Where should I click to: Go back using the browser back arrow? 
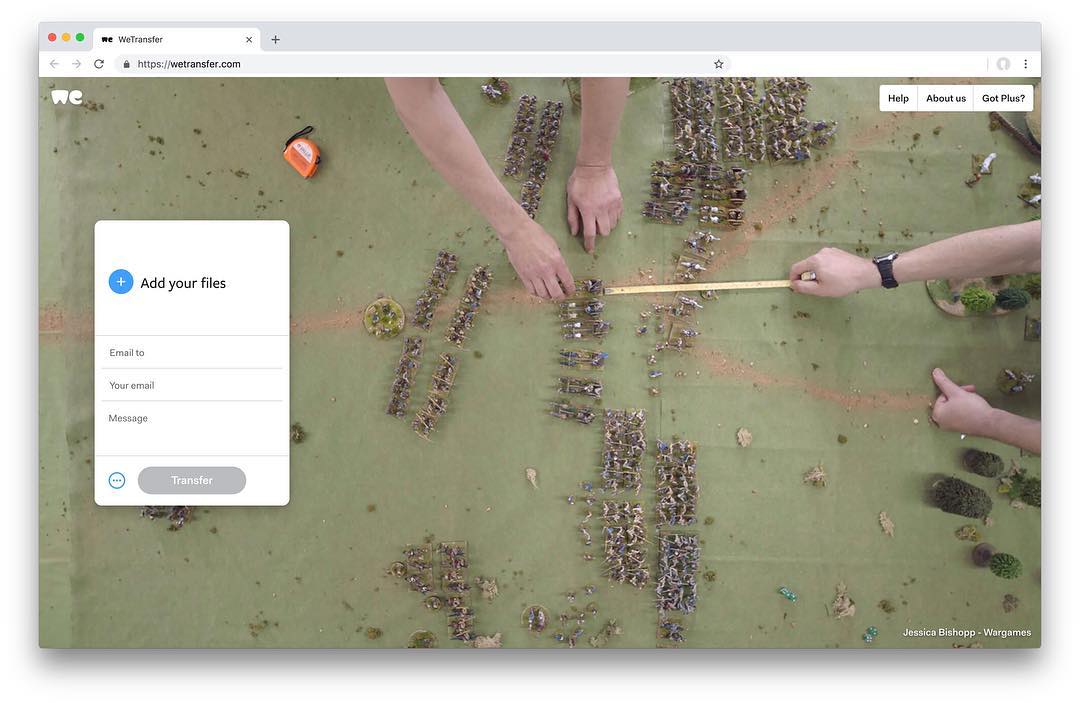point(54,64)
